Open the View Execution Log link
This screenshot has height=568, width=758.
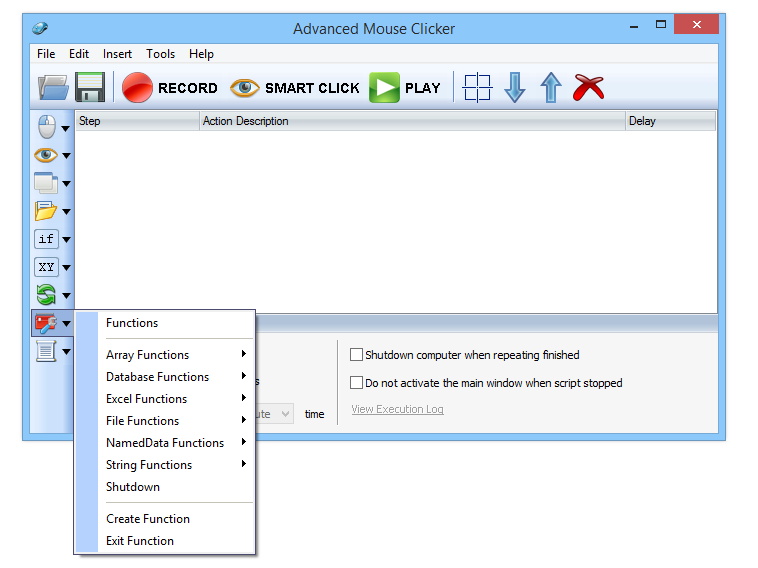point(397,409)
